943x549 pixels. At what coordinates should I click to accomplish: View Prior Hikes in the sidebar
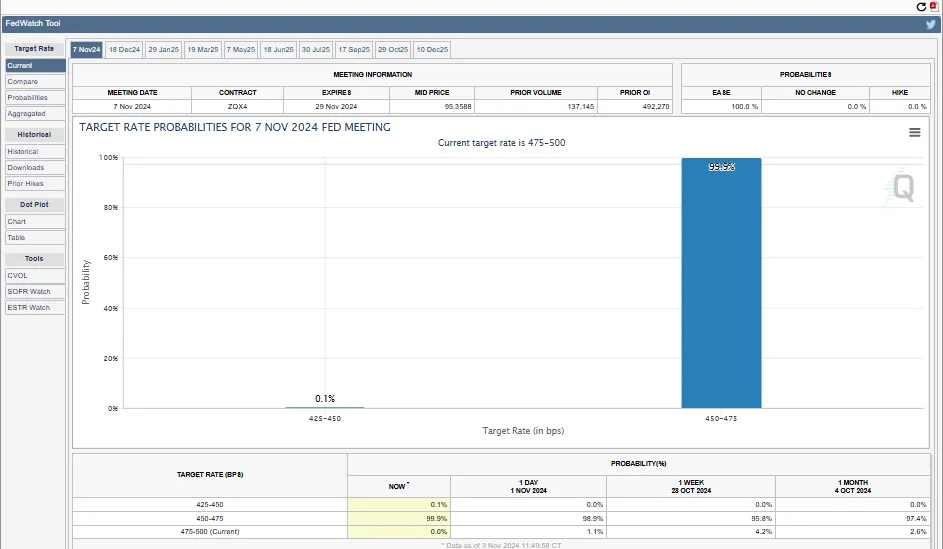[x=35, y=184]
